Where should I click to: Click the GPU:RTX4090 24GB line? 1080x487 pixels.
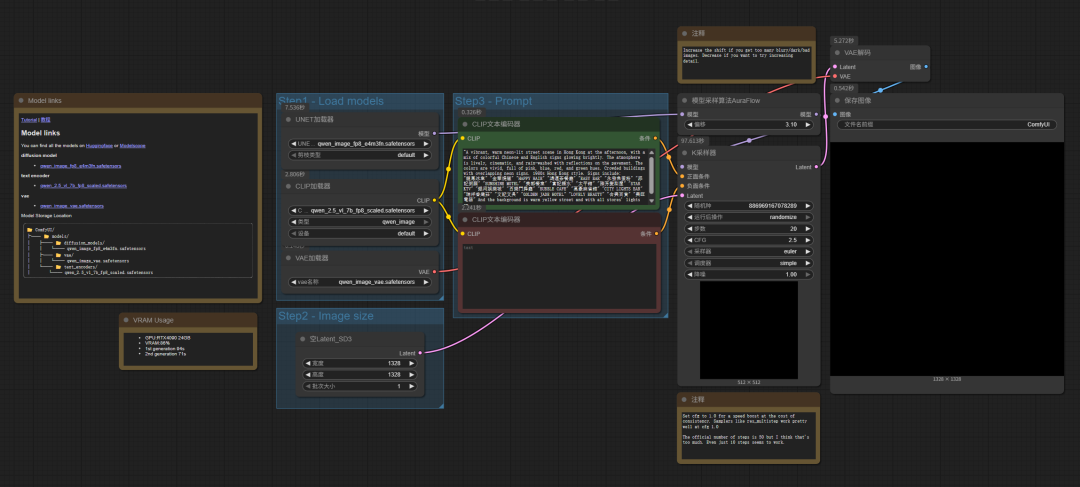tap(168, 338)
